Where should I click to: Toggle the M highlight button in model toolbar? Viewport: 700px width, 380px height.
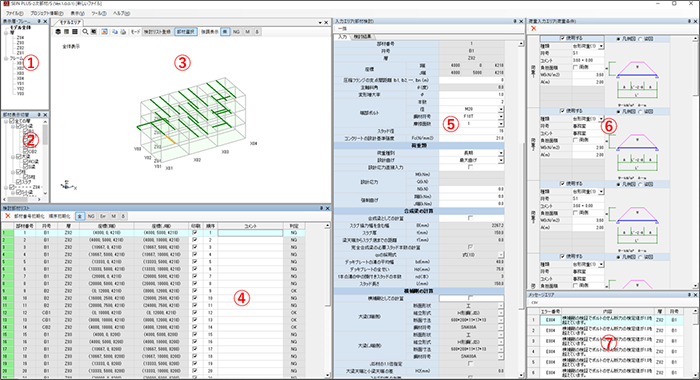(247, 32)
